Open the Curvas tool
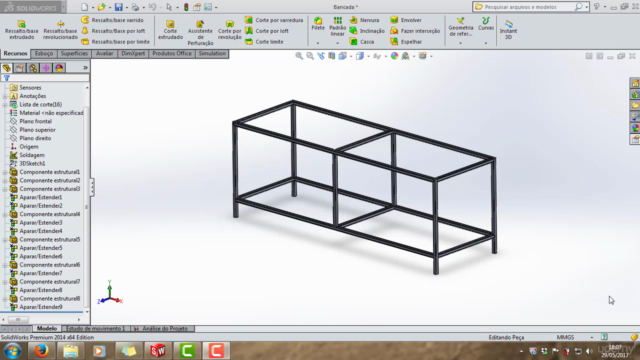Image resolution: width=640 pixels, height=360 pixels. (486, 24)
